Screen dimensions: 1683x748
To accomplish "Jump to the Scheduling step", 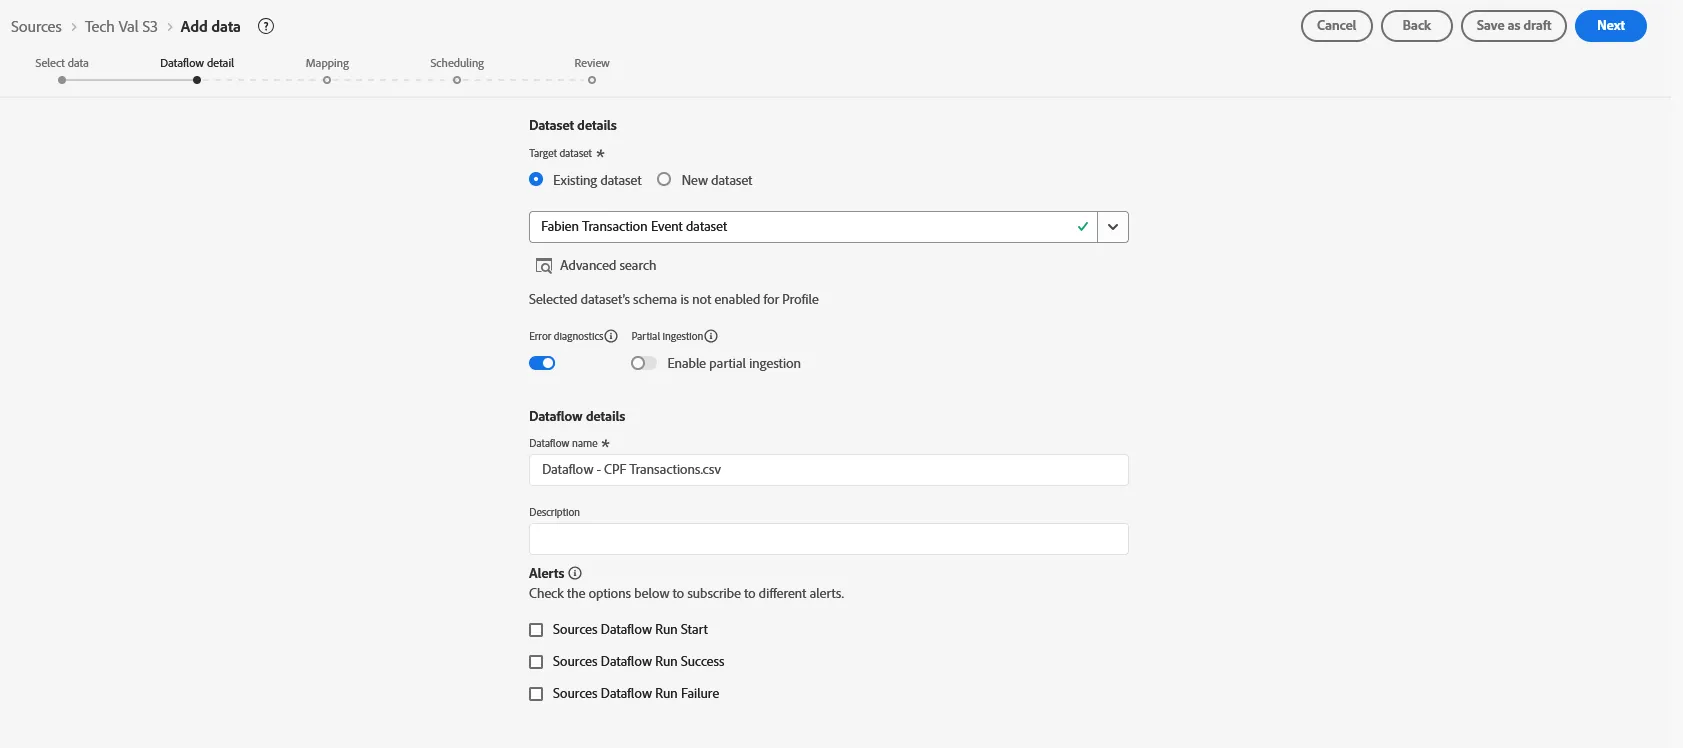I will click(x=457, y=70).
